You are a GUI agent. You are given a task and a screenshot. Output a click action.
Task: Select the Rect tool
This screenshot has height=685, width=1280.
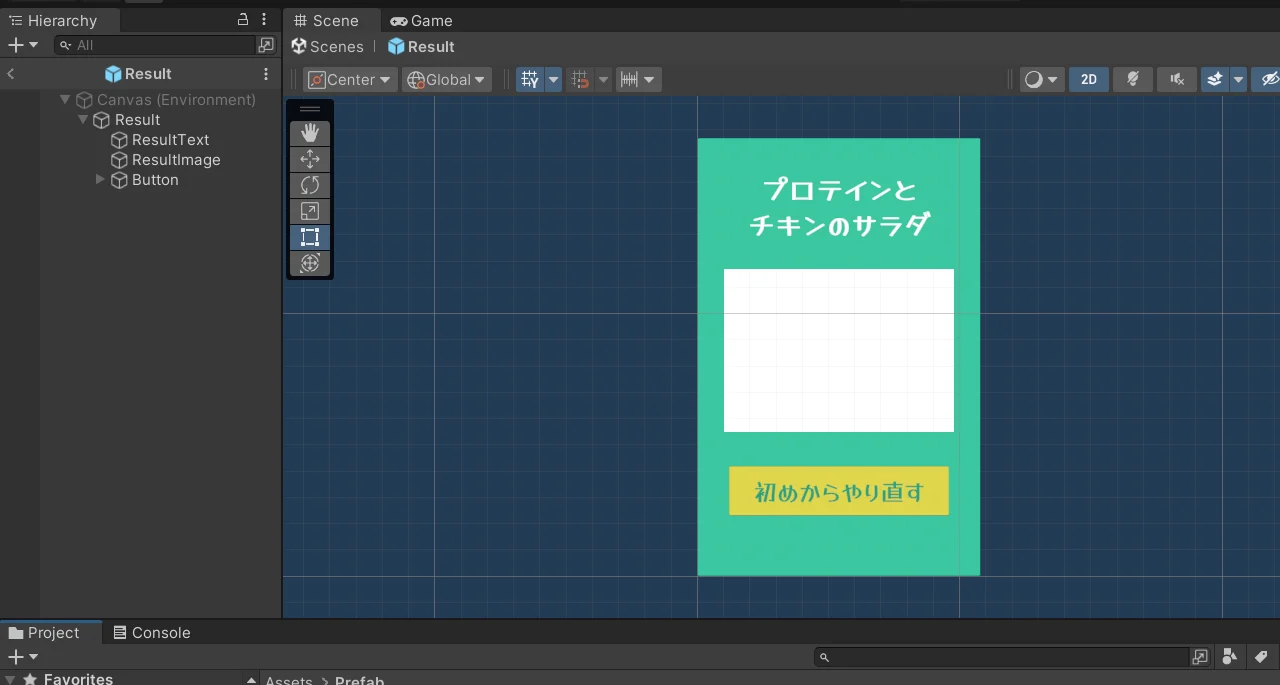(x=310, y=237)
